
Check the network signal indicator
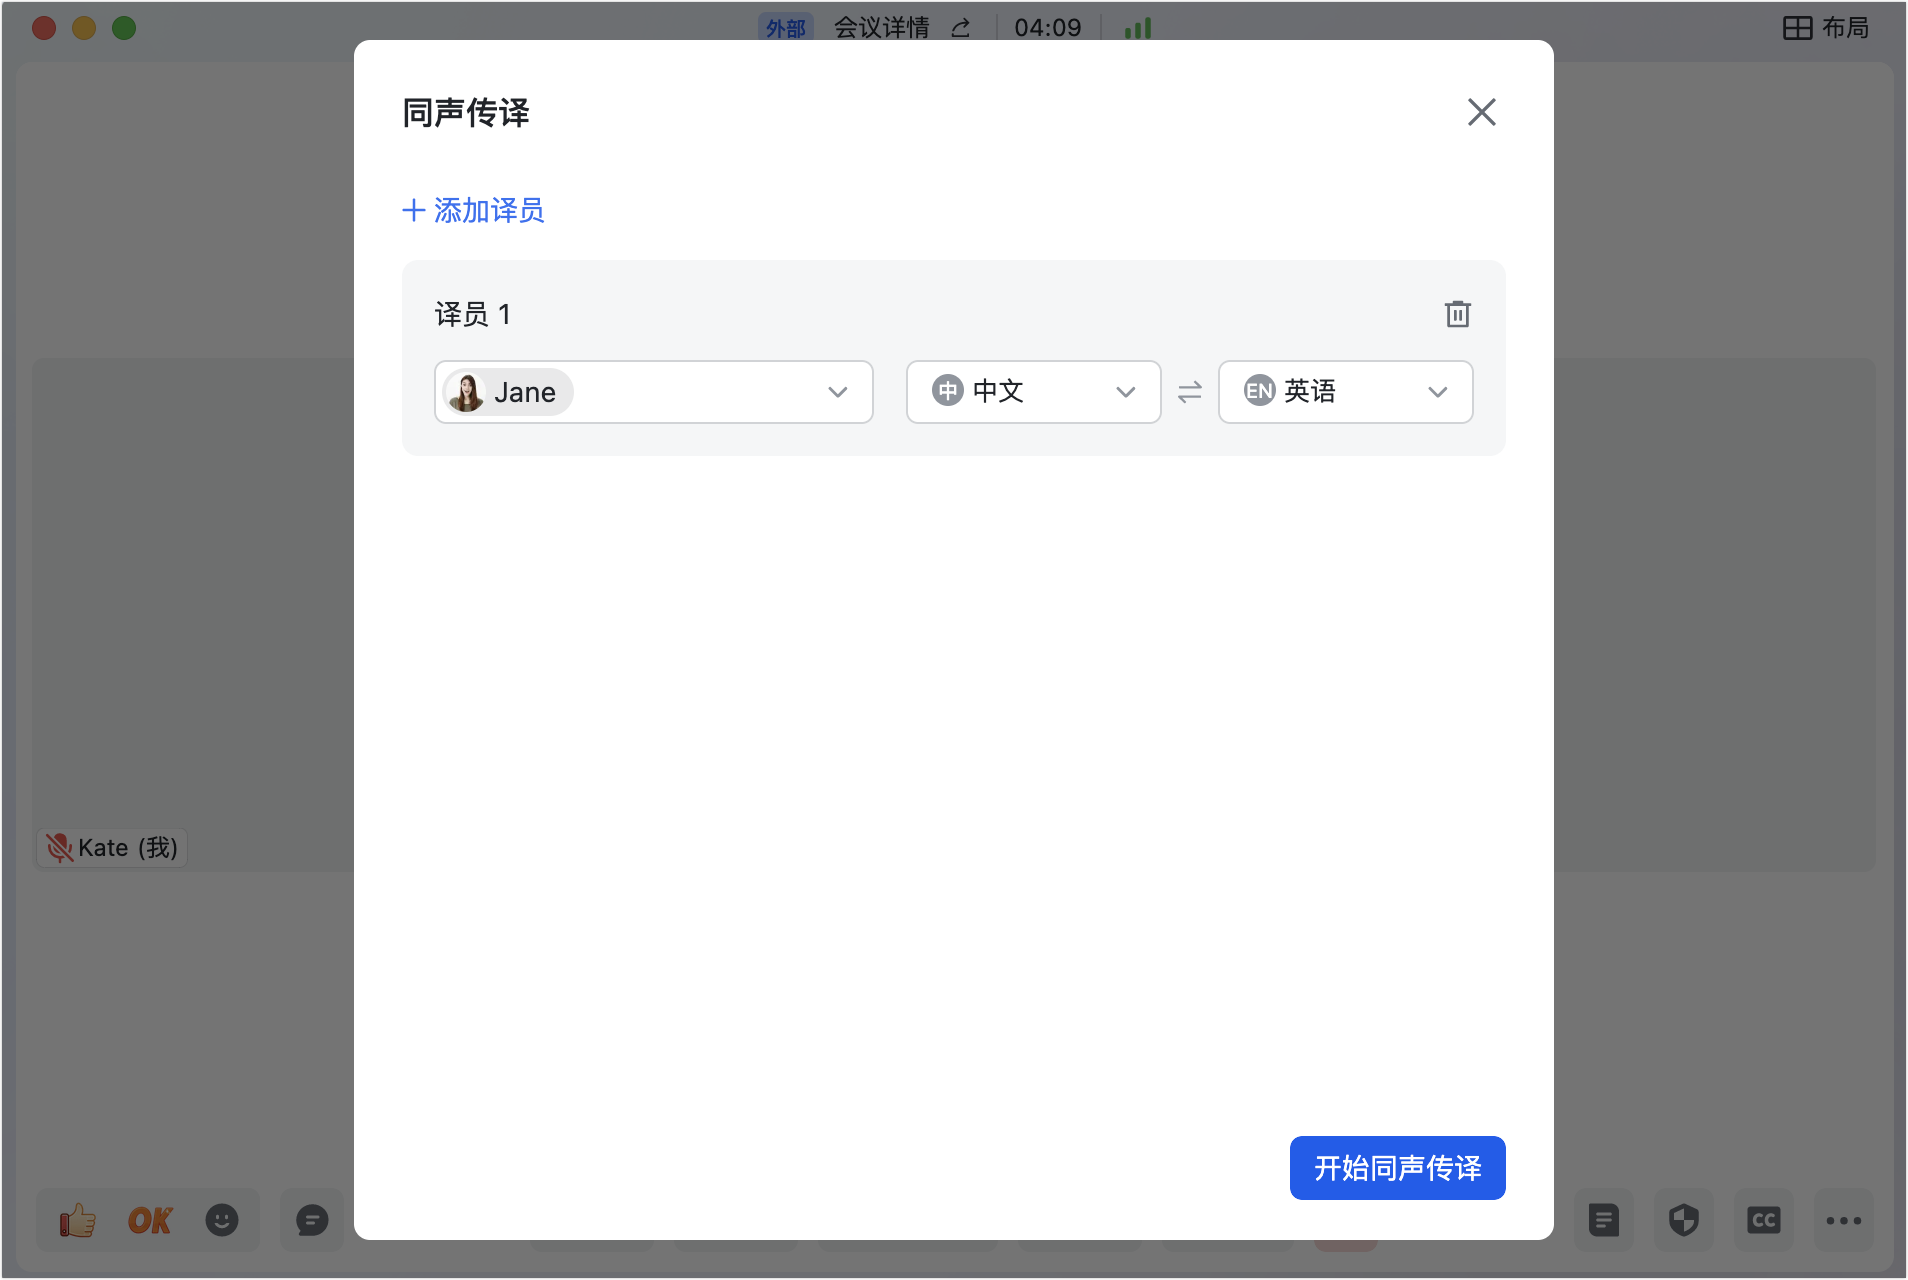click(x=1138, y=27)
